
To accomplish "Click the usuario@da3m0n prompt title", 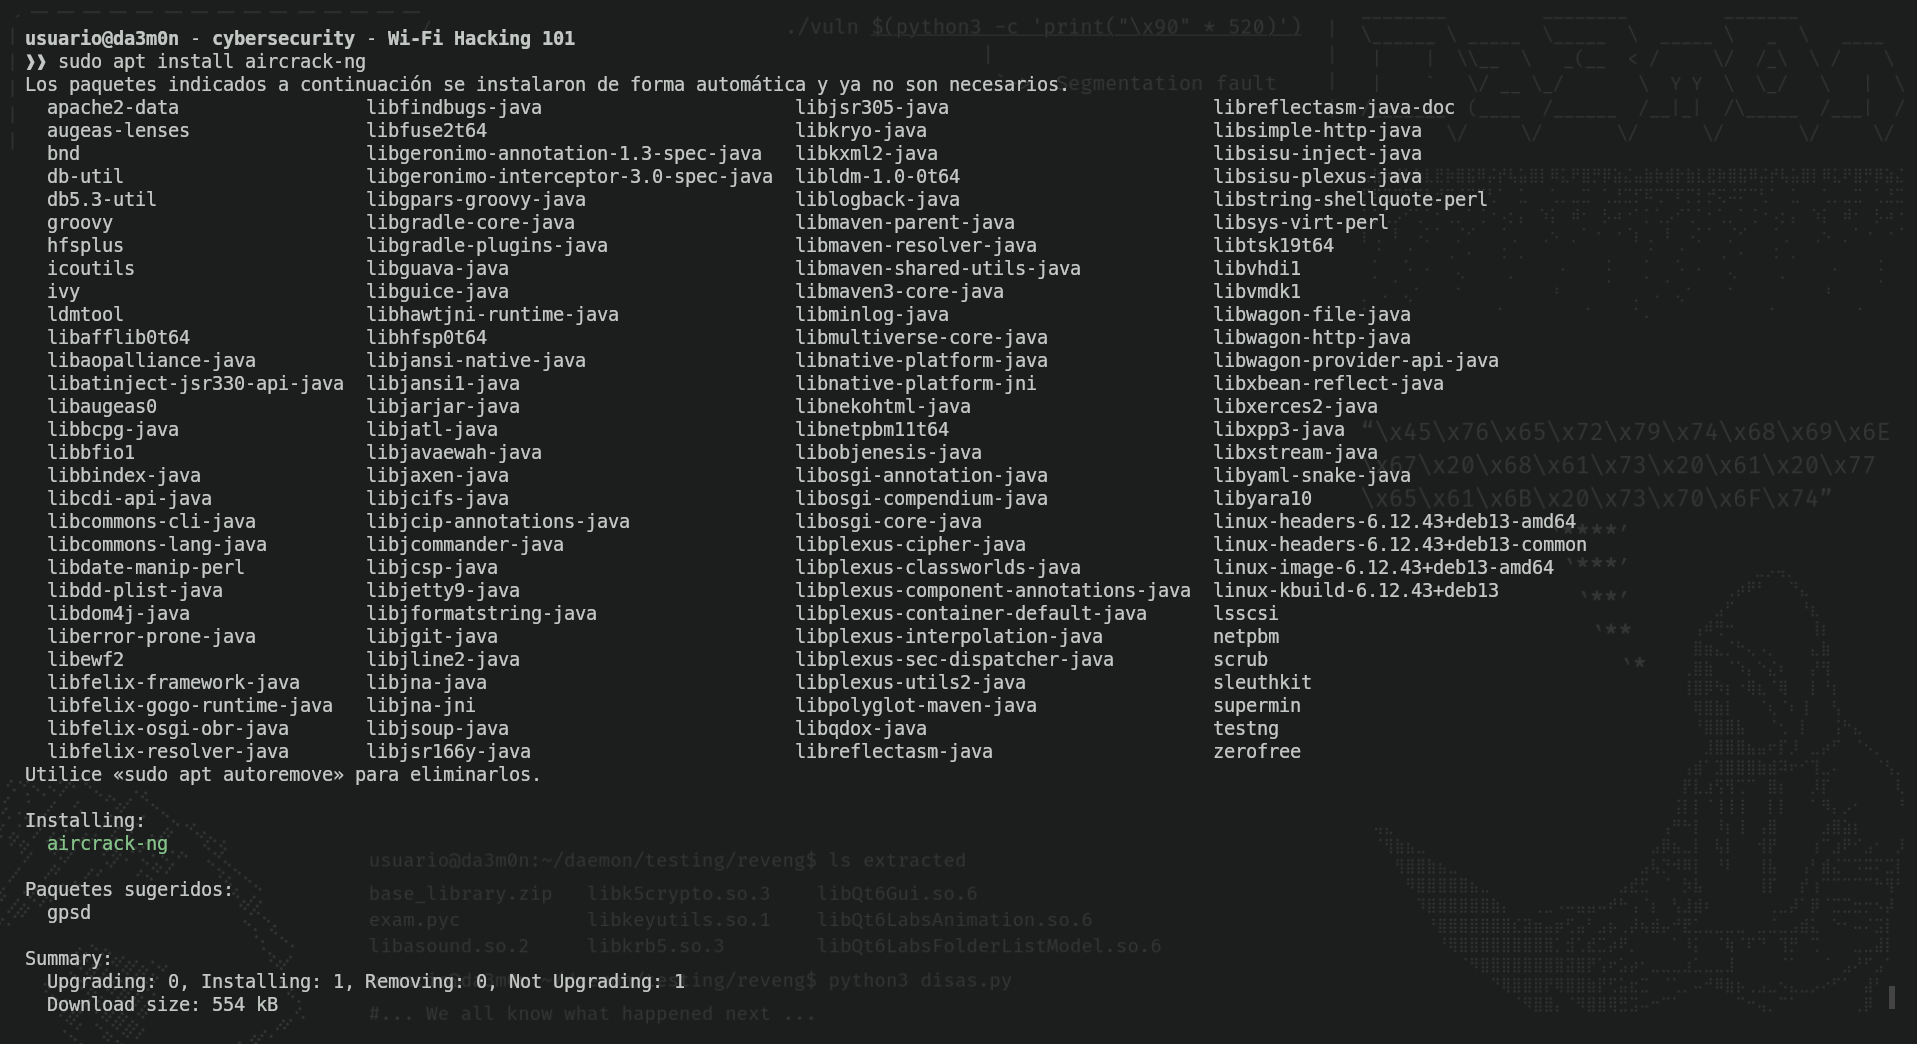I will [102, 38].
